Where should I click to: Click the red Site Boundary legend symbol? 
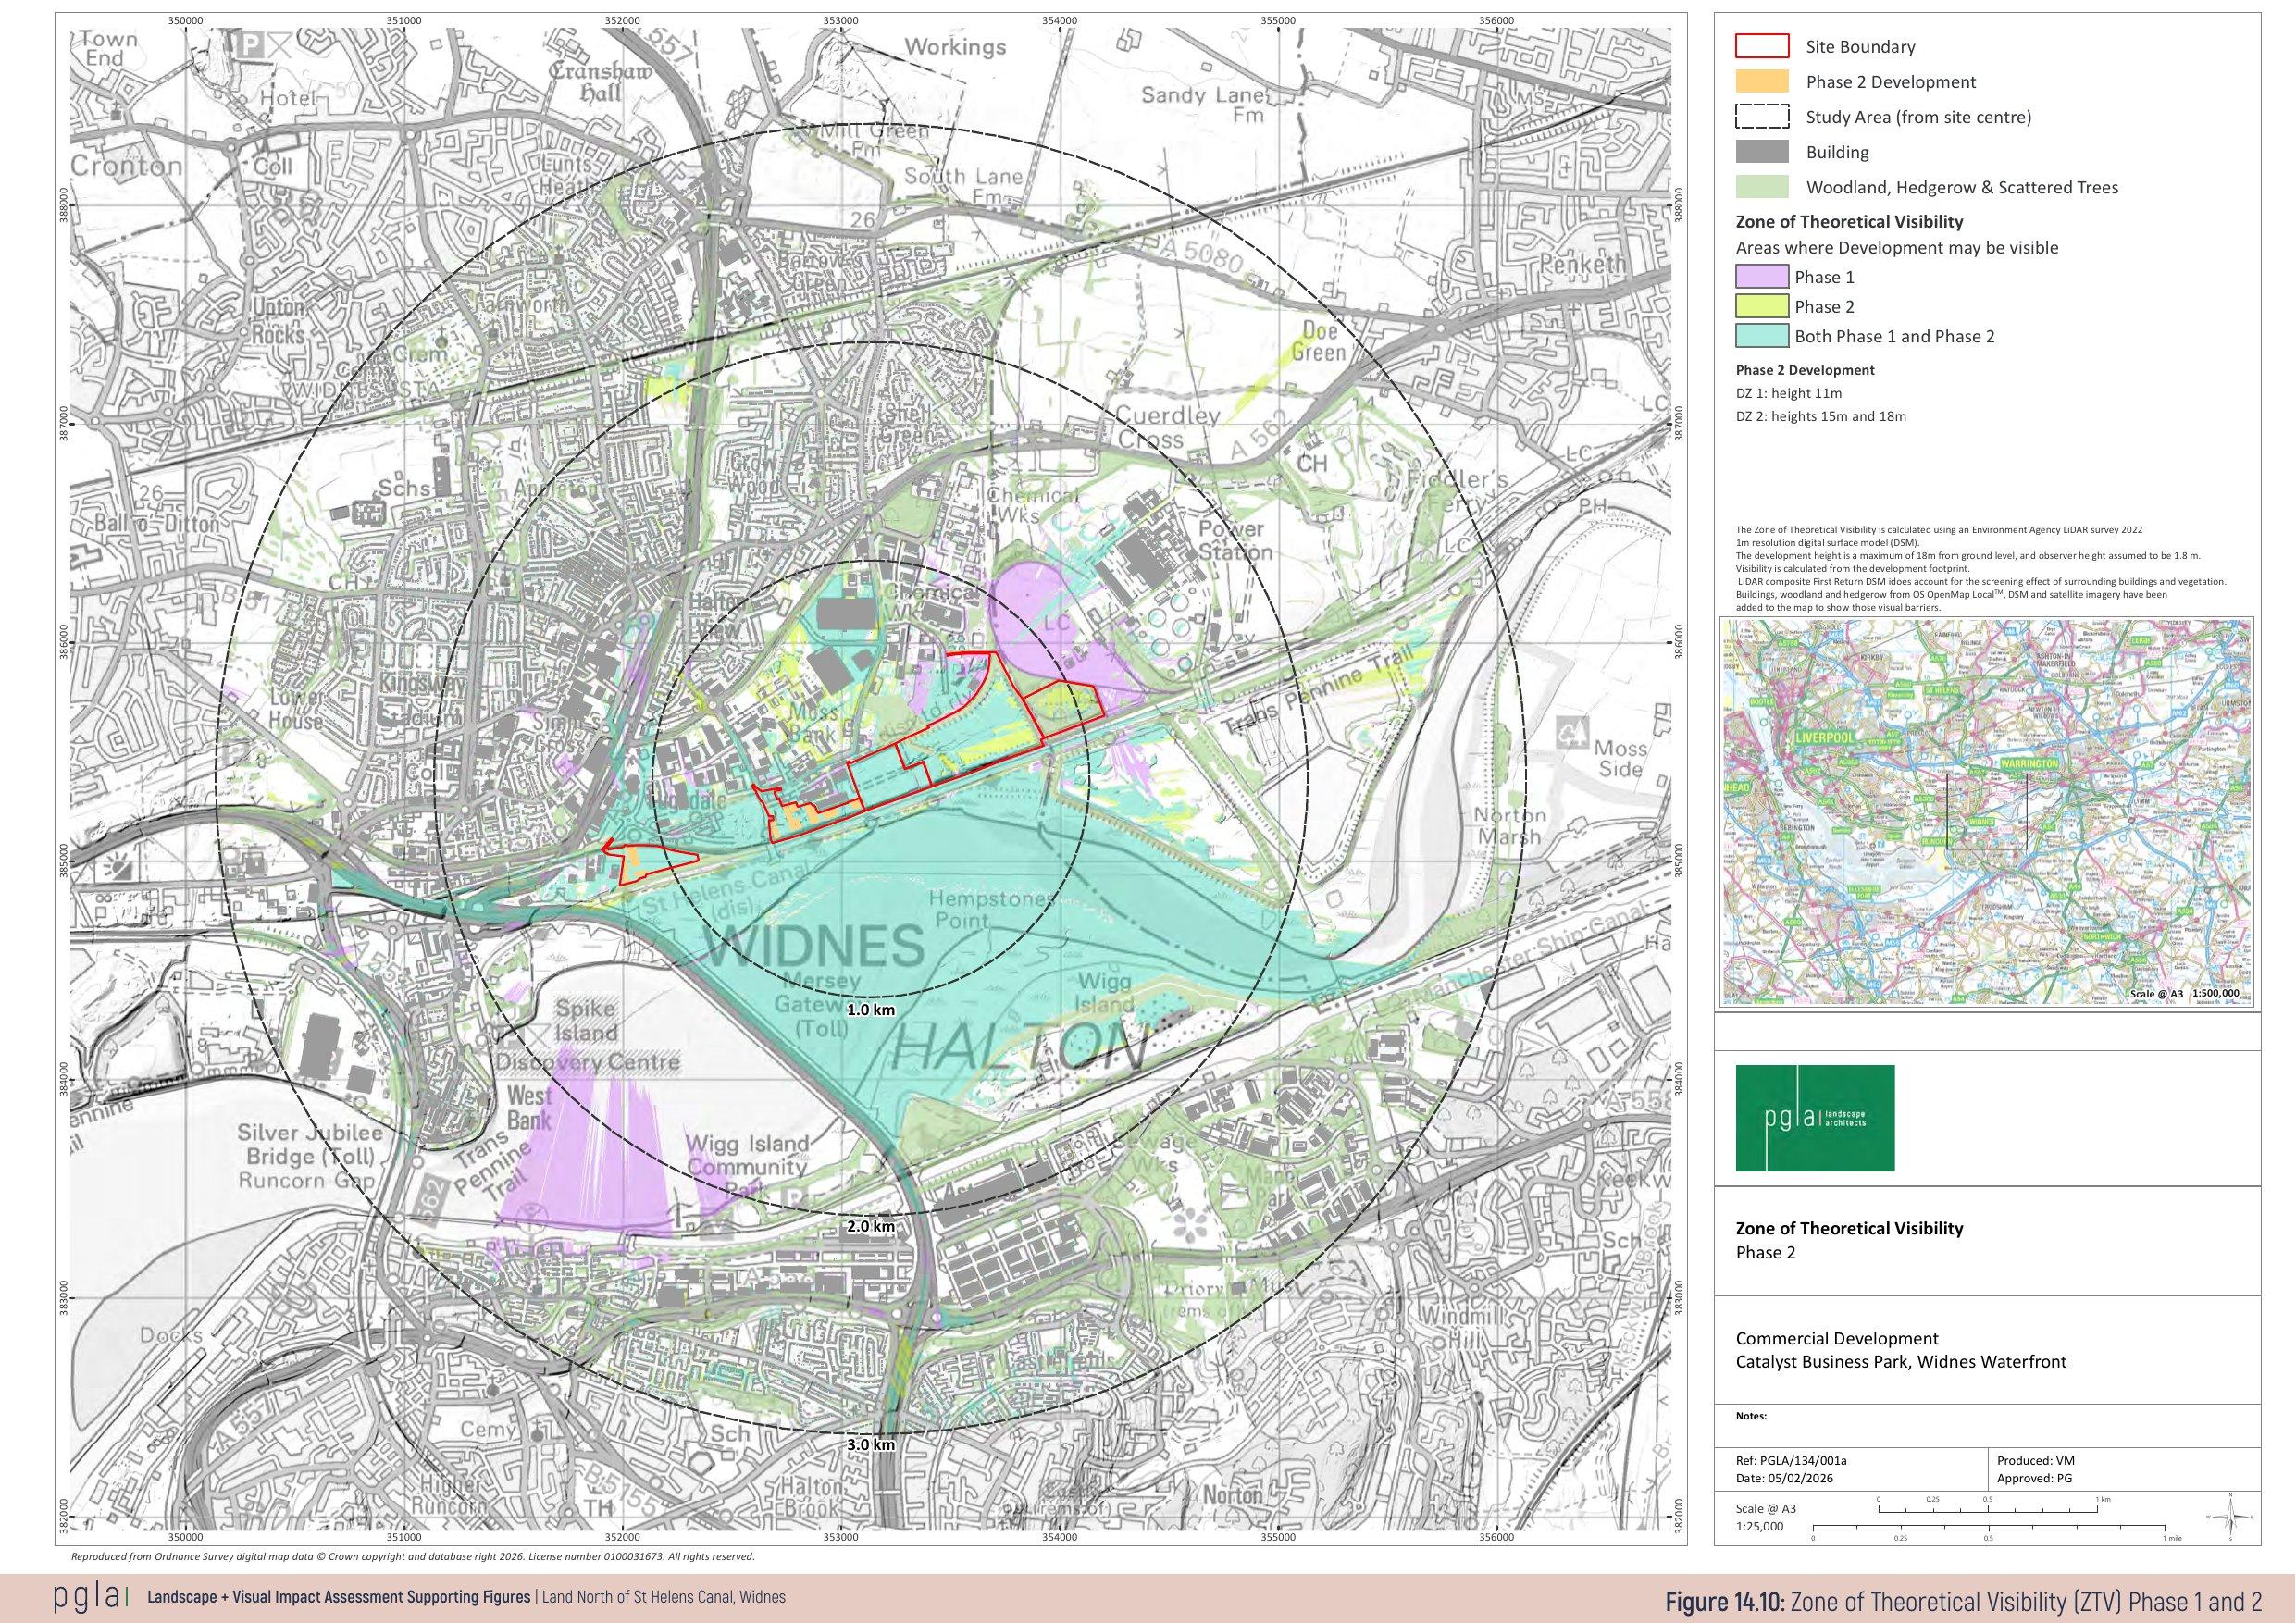pos(1761,46)
